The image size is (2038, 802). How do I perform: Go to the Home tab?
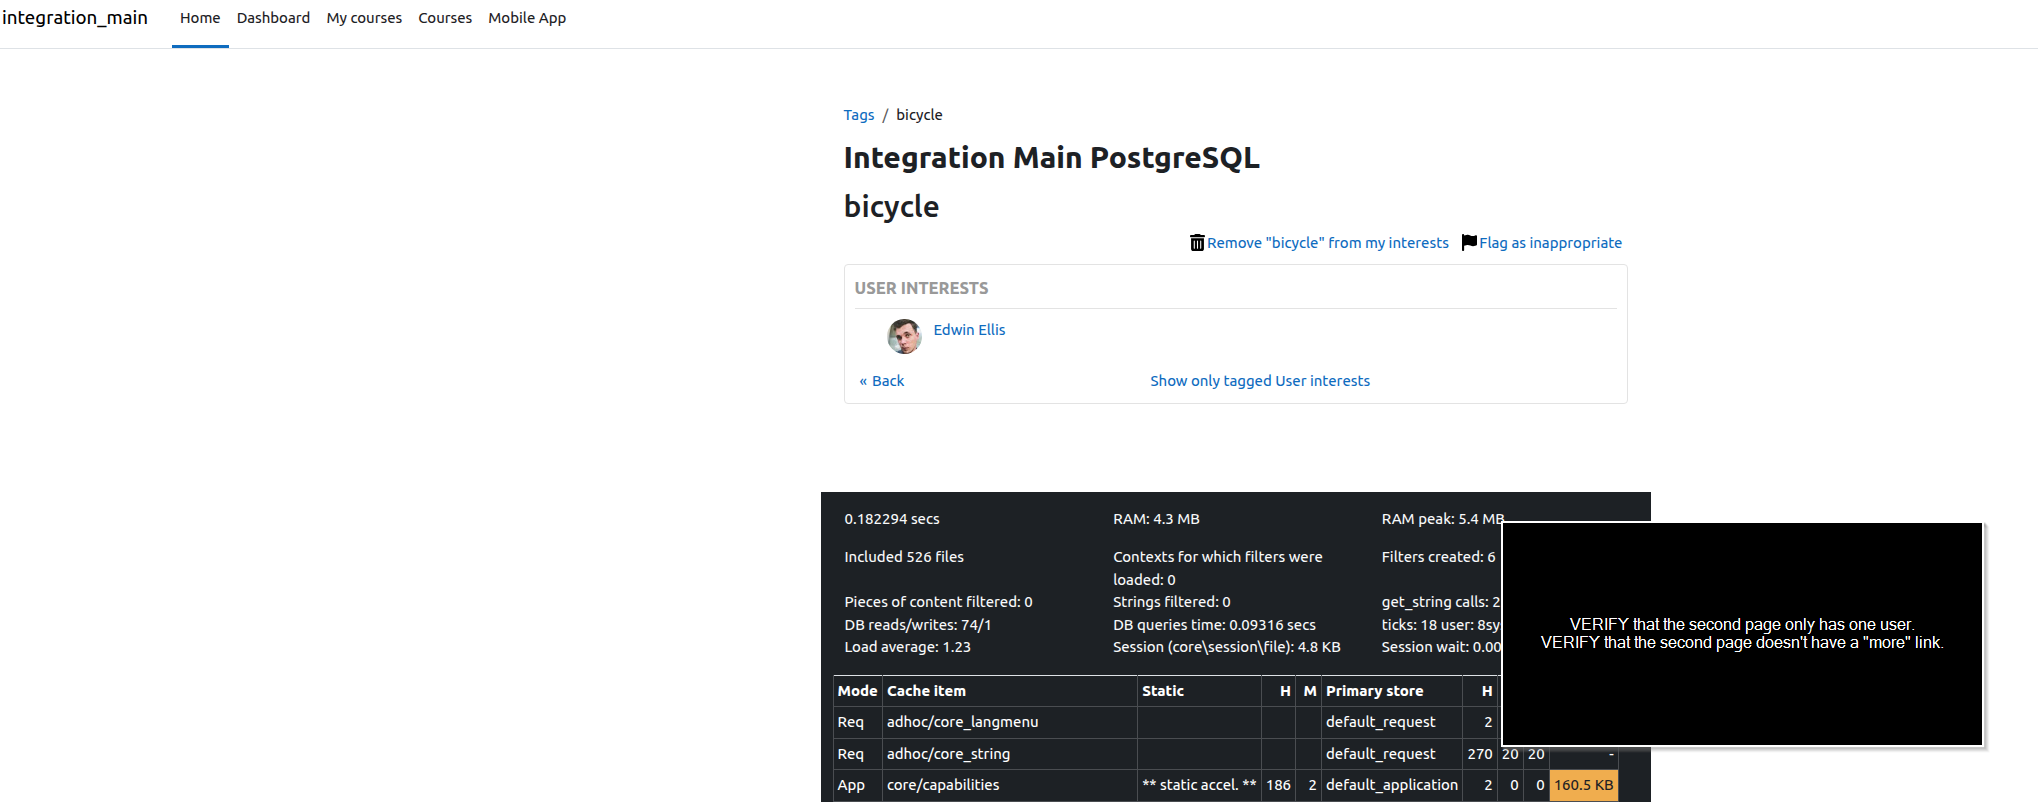200,18
